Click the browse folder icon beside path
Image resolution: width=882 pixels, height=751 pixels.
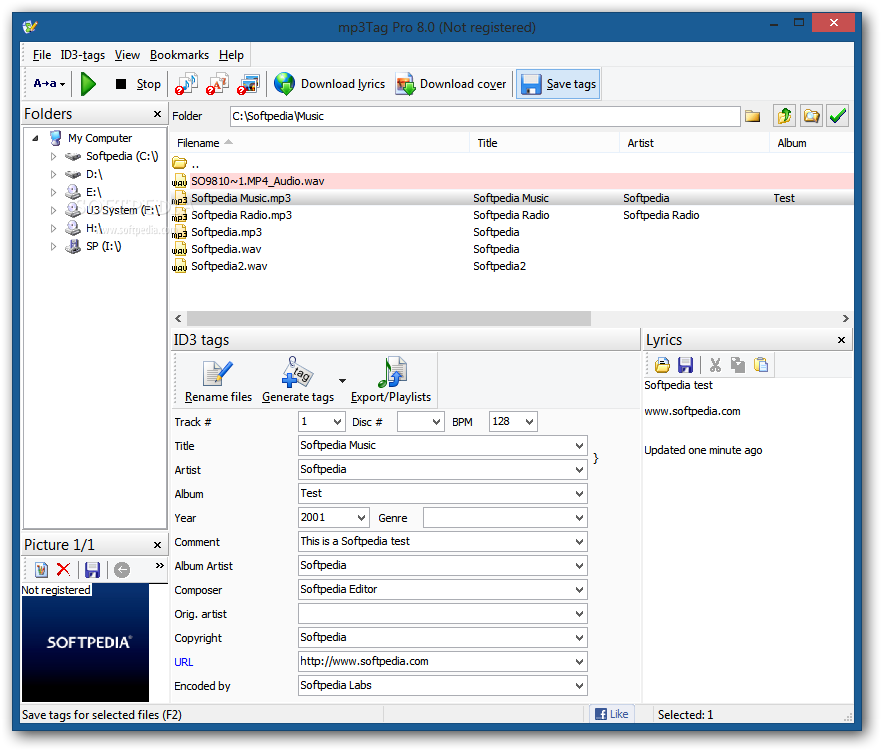point(753,116)
